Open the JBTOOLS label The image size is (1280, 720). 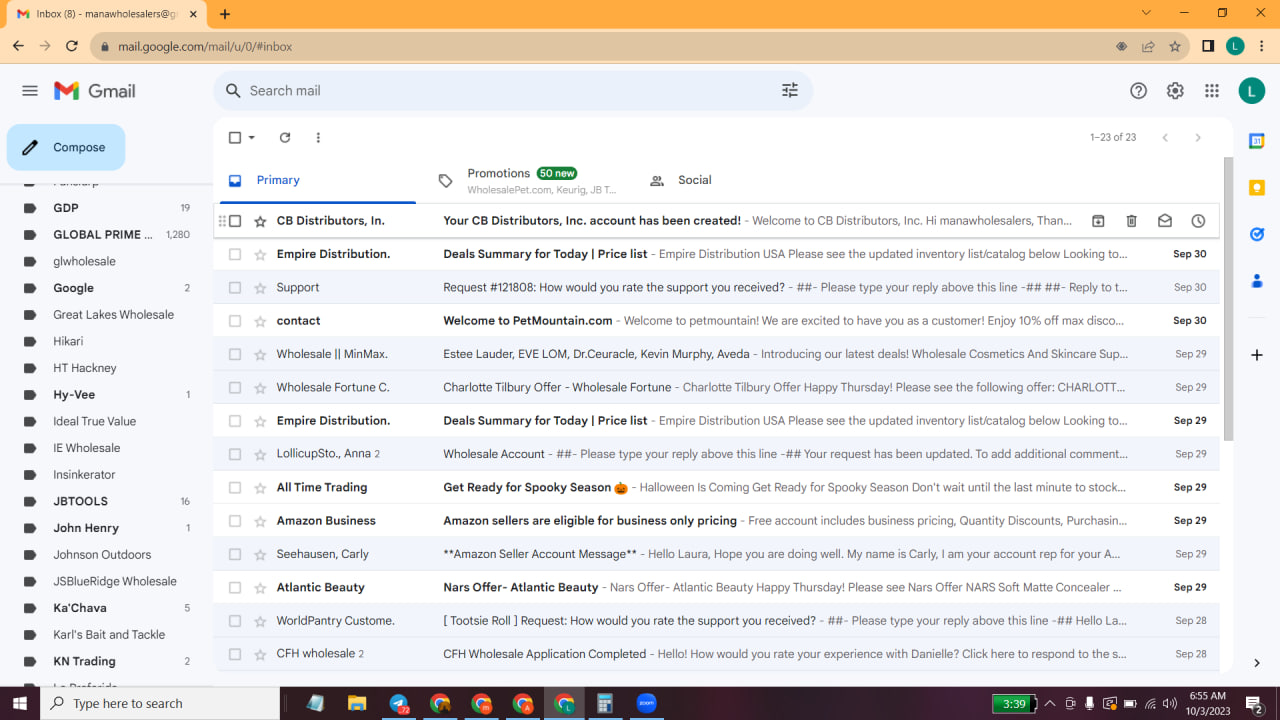[x=80, y=502]
